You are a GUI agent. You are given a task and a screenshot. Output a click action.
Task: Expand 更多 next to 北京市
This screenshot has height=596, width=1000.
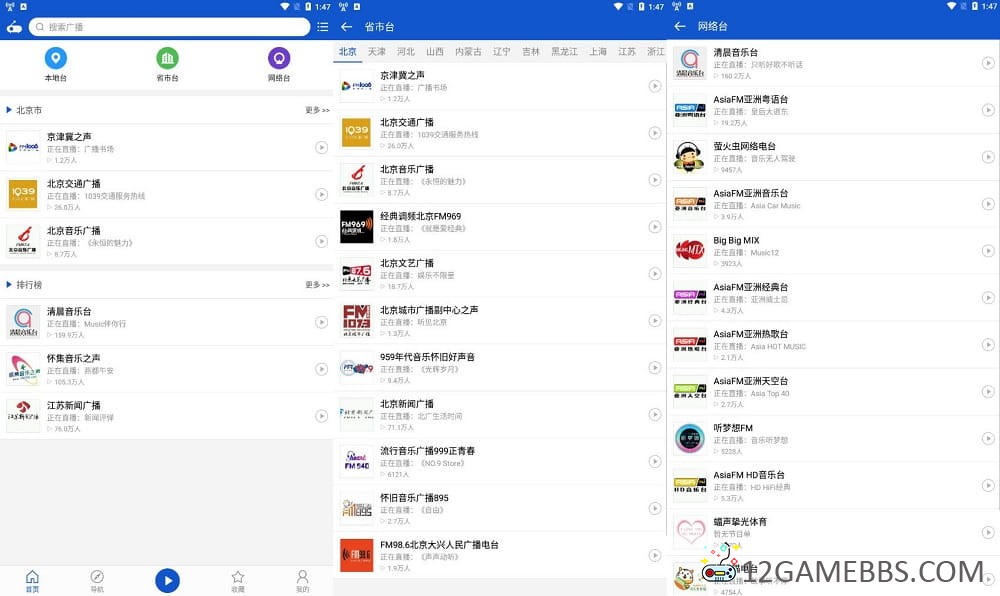[x=317, y=110]
